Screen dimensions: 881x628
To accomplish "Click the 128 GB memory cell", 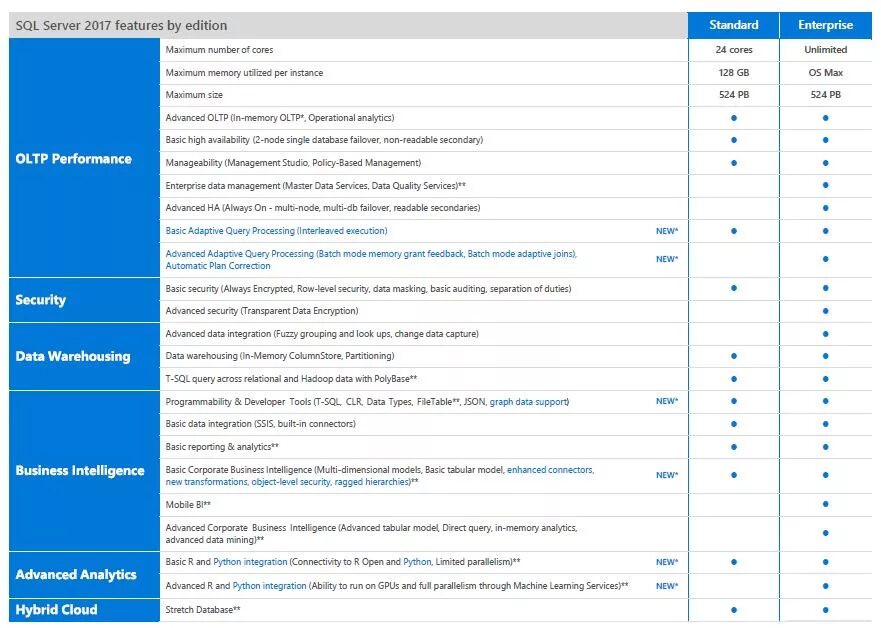I will (x=733, y=72).
